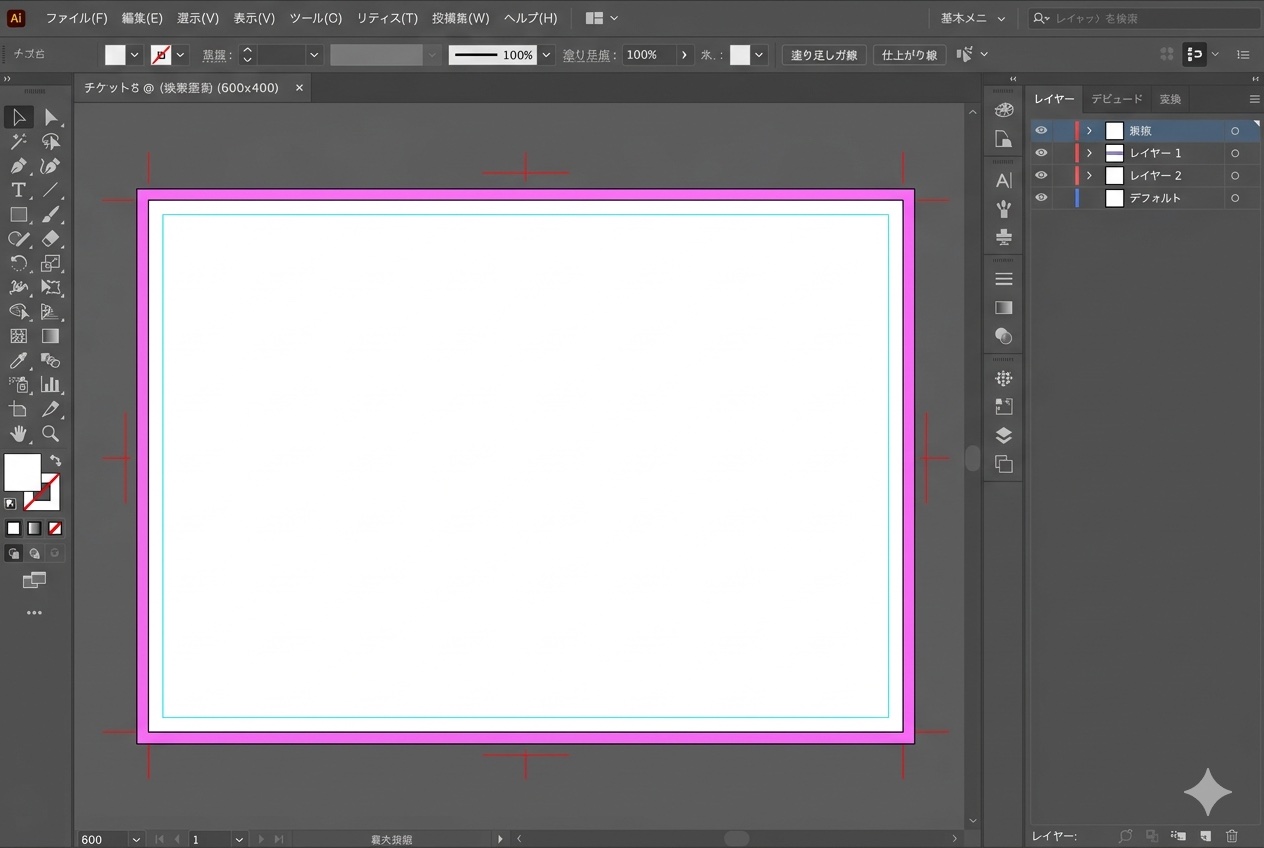The height and width of the screenshot is (848, 1264).
Task: Open the zoom level dropdown showing 600
Action: [136, 840]
